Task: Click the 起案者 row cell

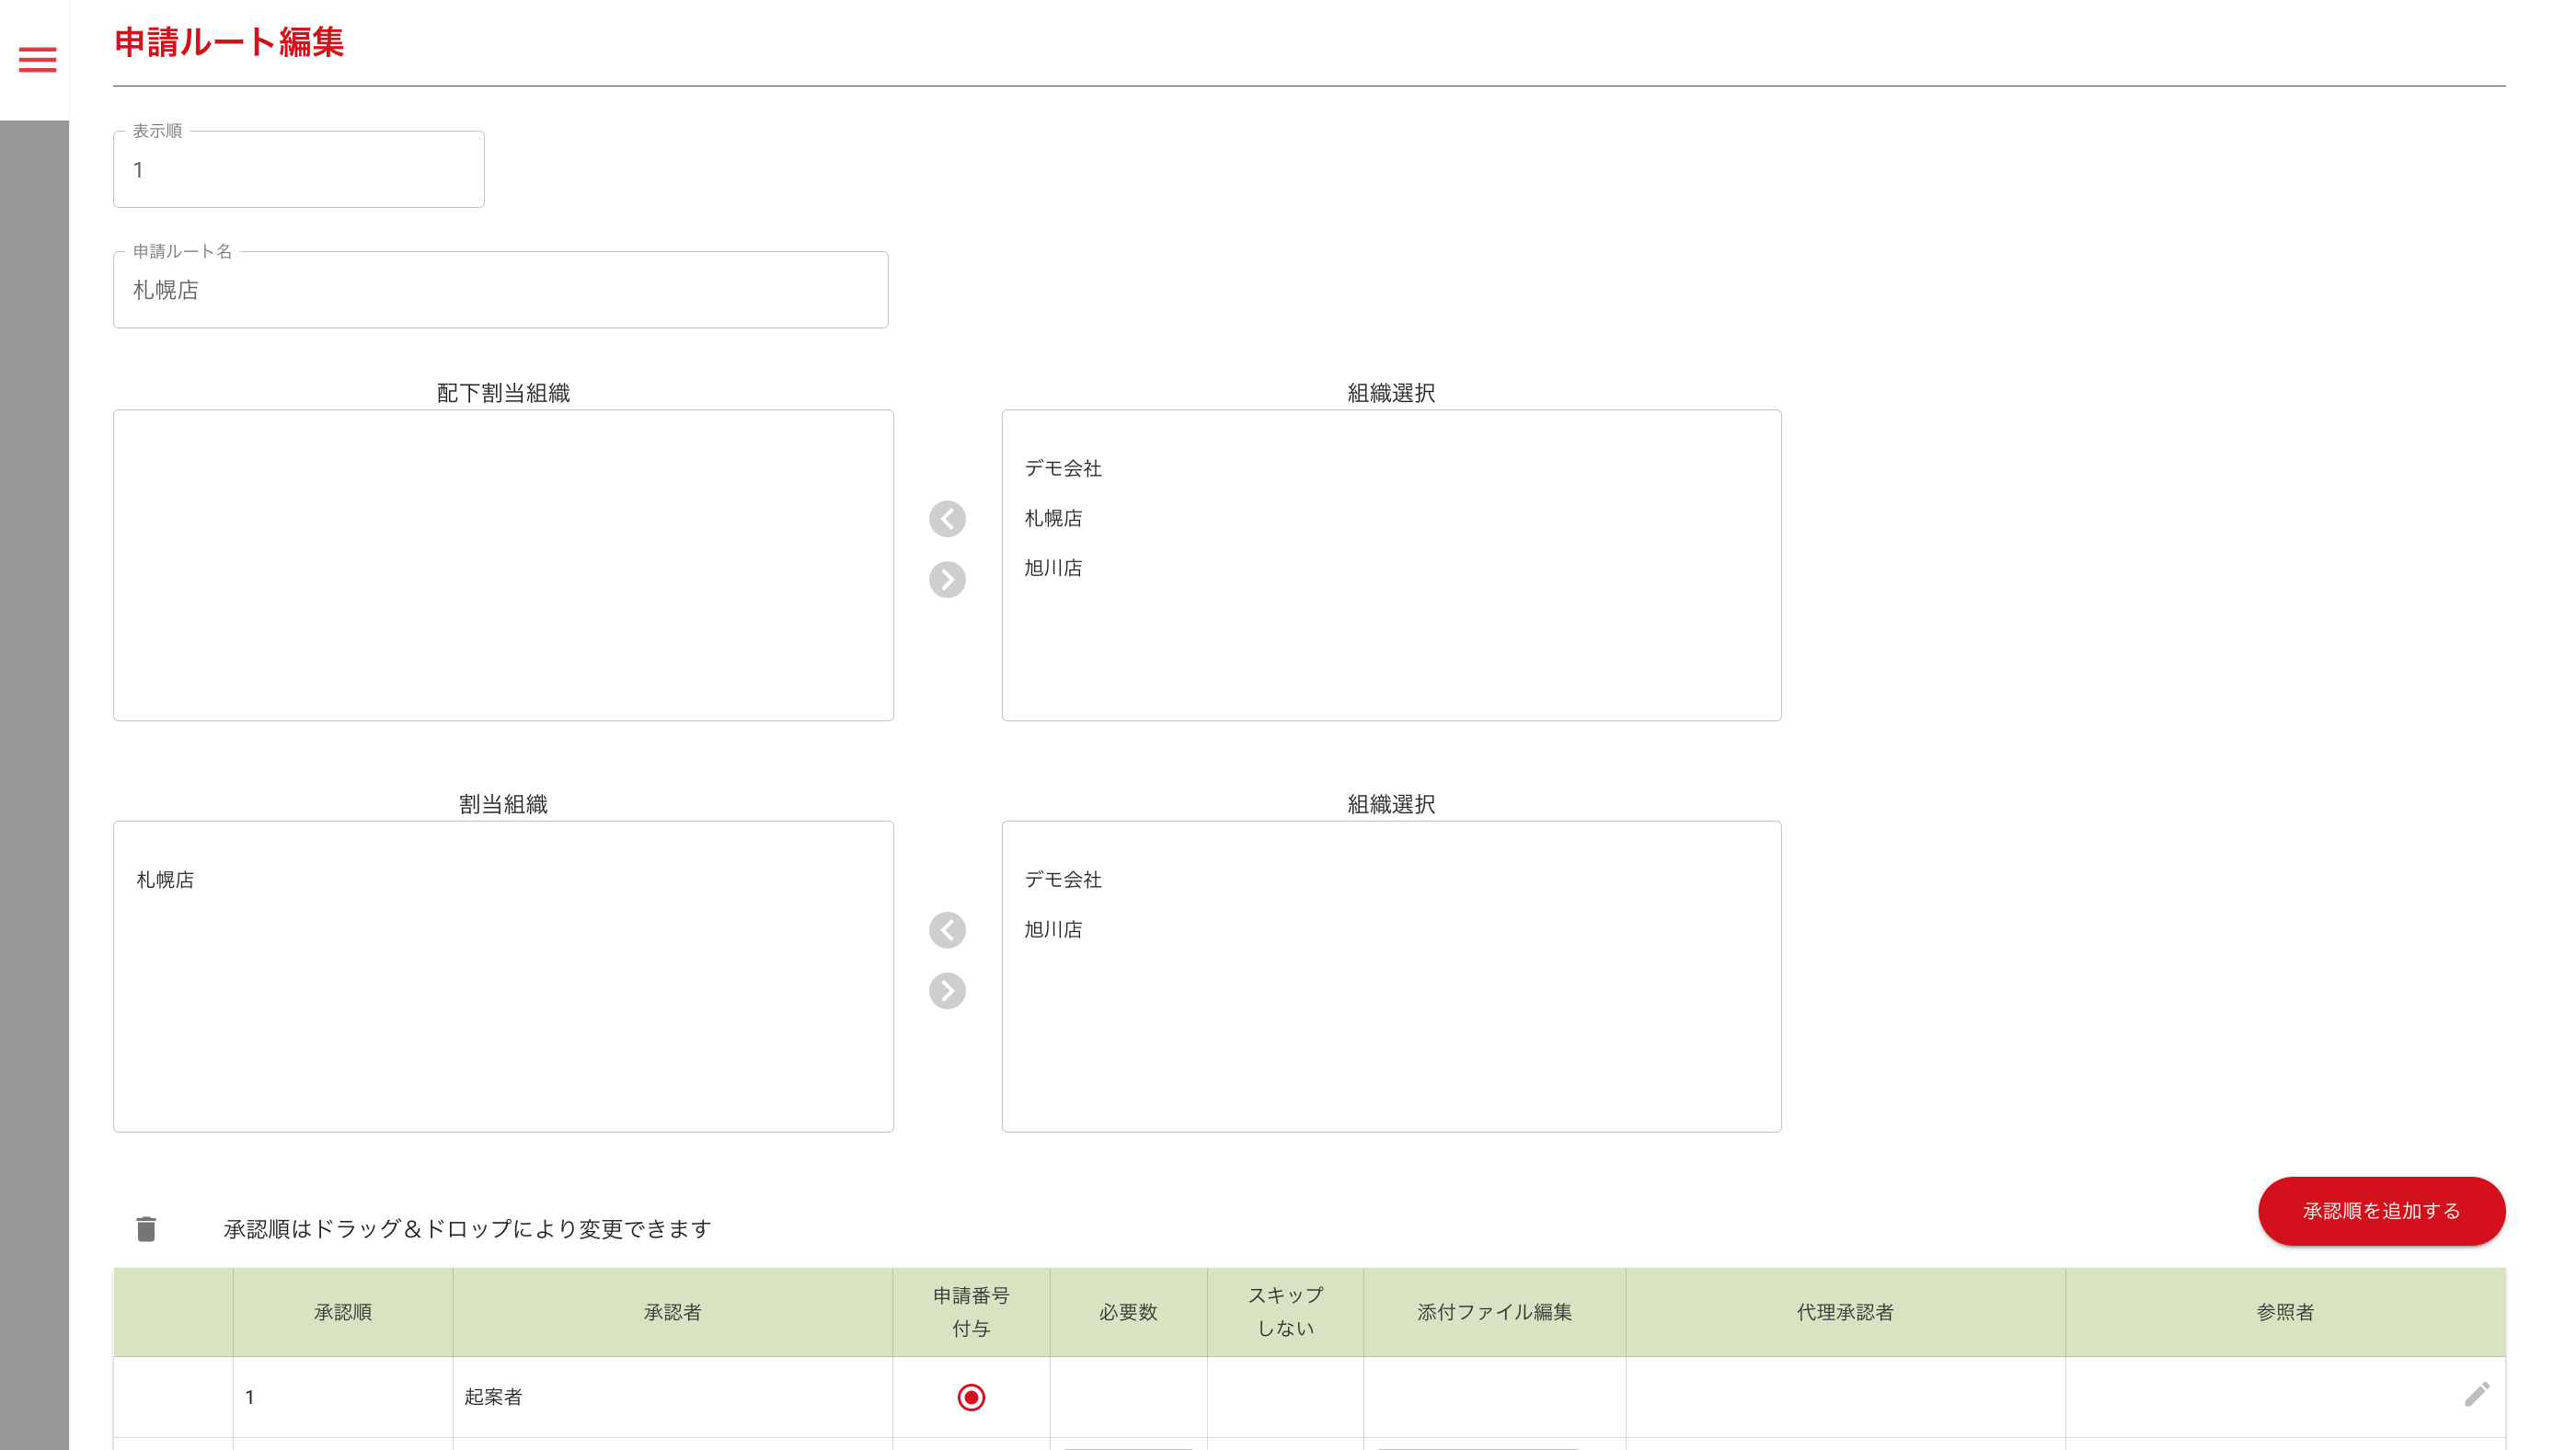Action: pyautogui.click(x=493, y=1396)
